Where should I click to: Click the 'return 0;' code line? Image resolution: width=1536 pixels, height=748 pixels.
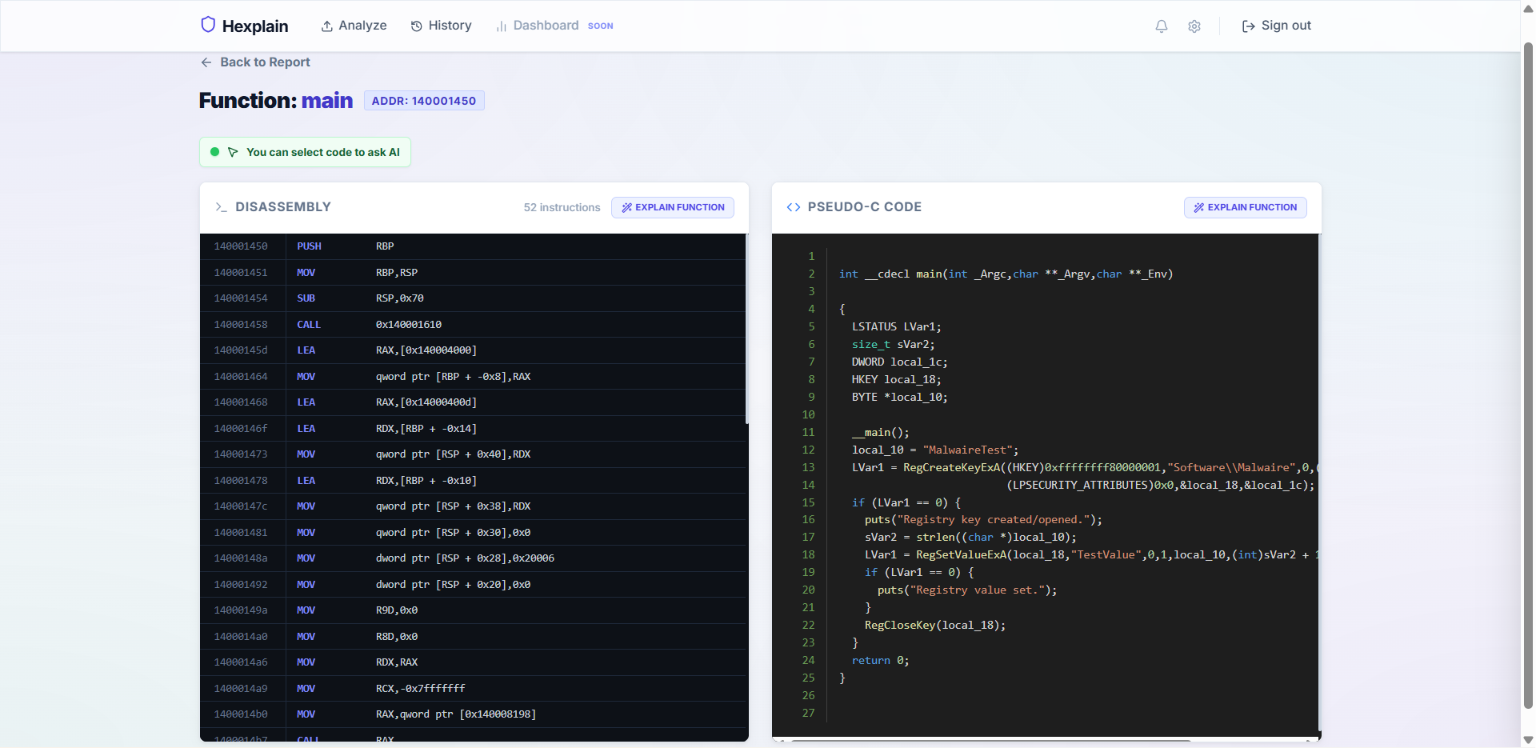(x=880, y=660)
